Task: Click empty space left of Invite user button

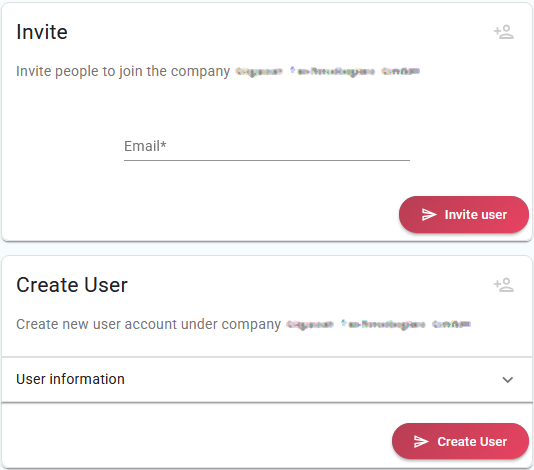Action: [204, 215]
